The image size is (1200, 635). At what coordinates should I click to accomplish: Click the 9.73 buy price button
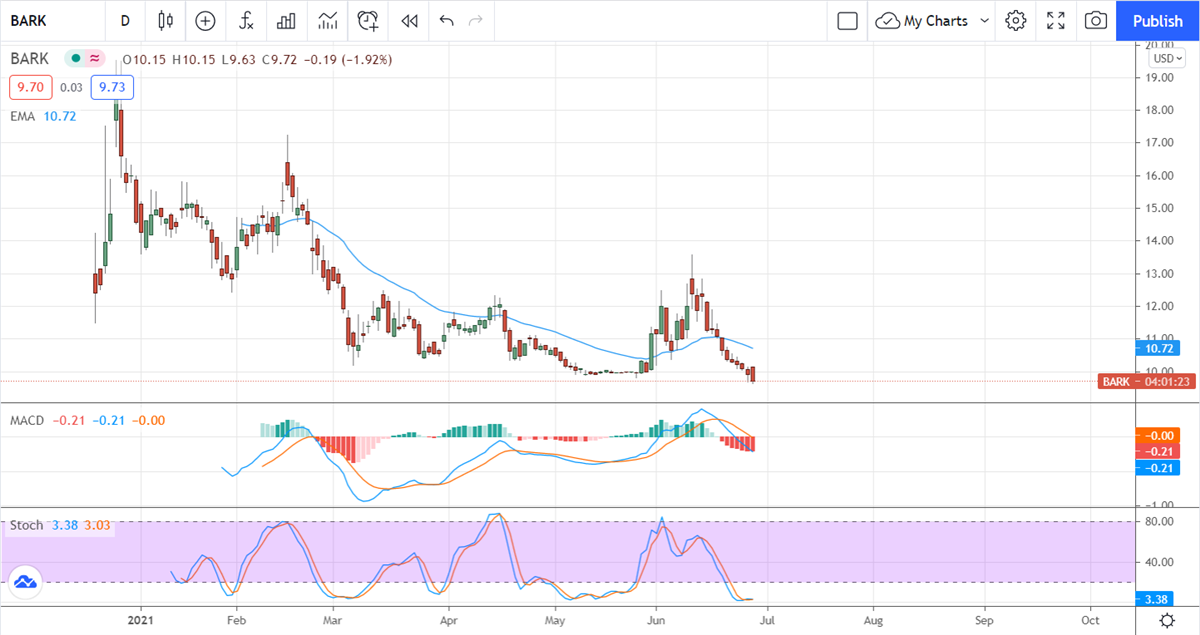(112, 88)
